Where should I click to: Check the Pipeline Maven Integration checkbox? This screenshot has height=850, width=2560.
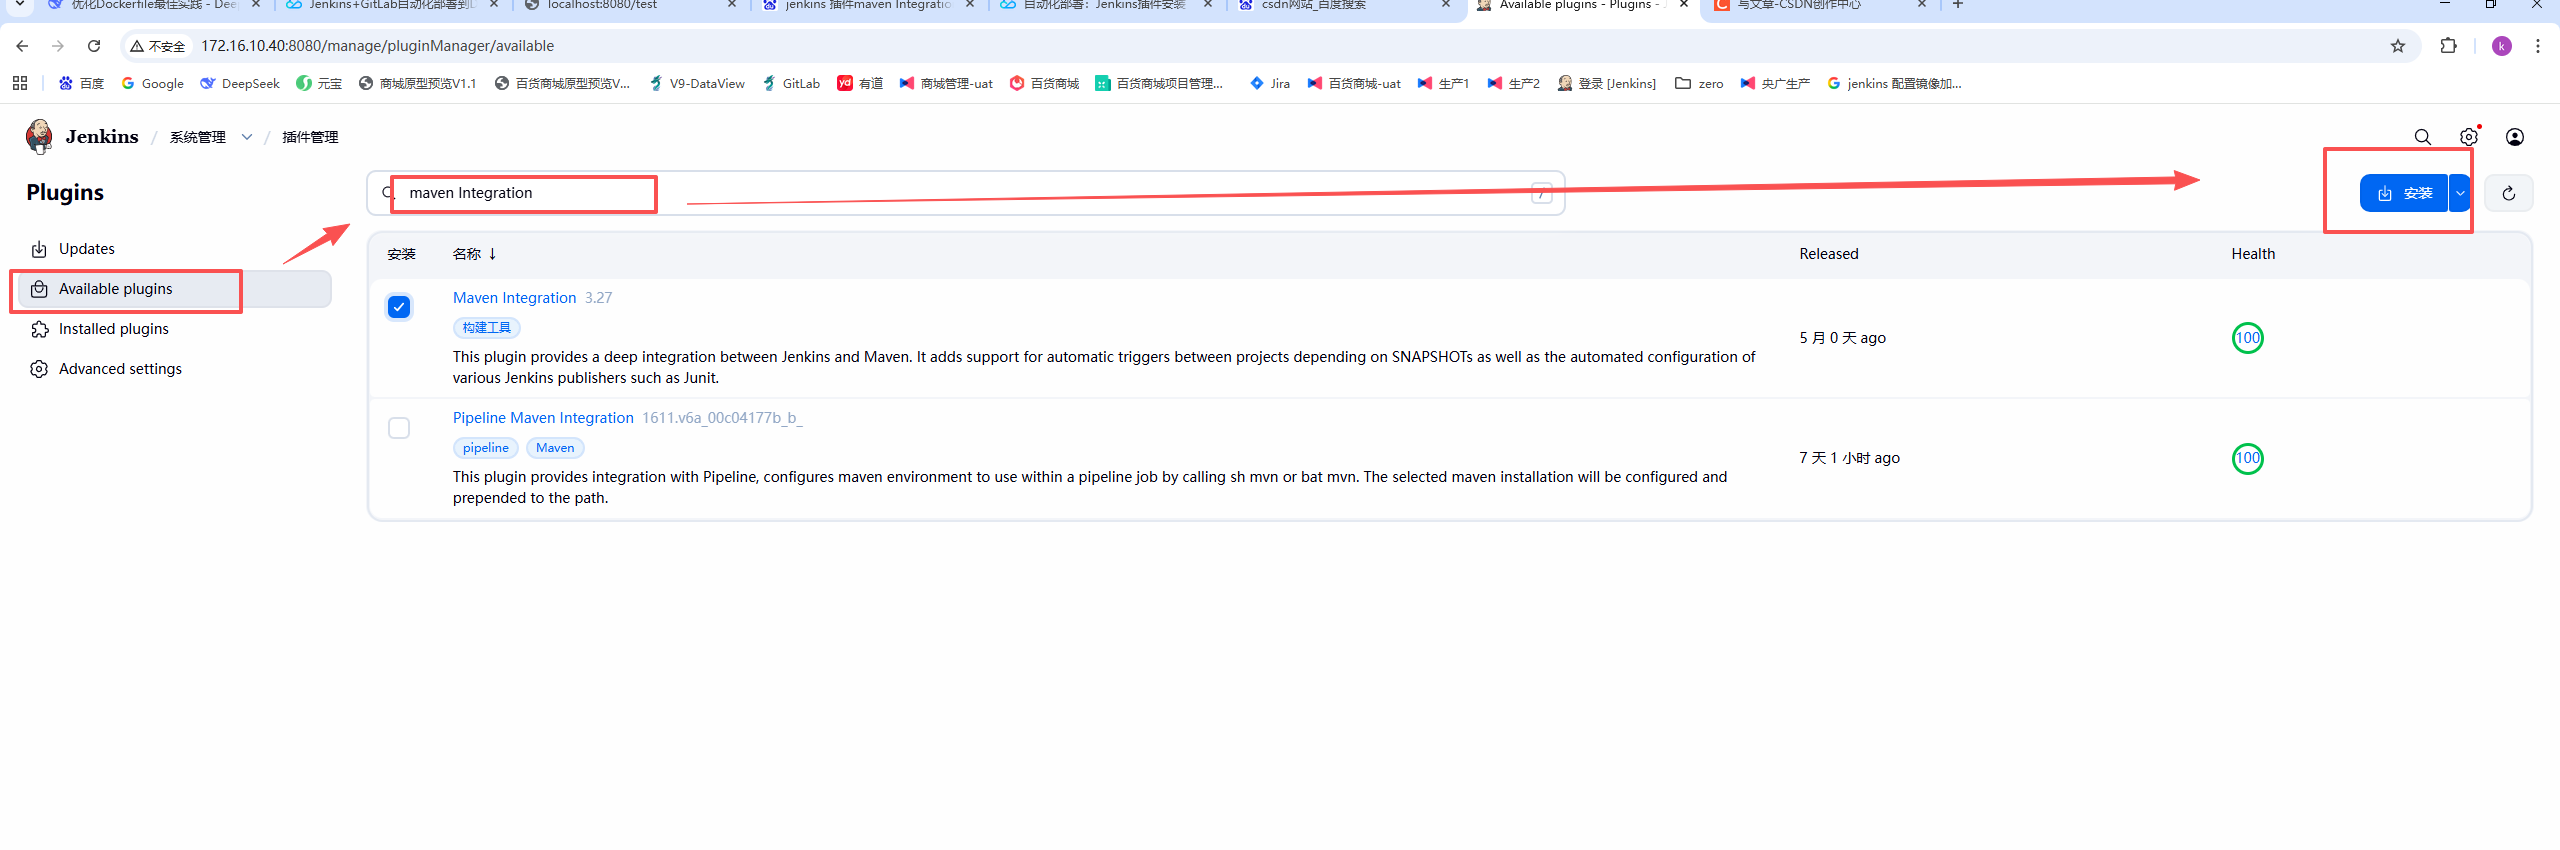399,428
